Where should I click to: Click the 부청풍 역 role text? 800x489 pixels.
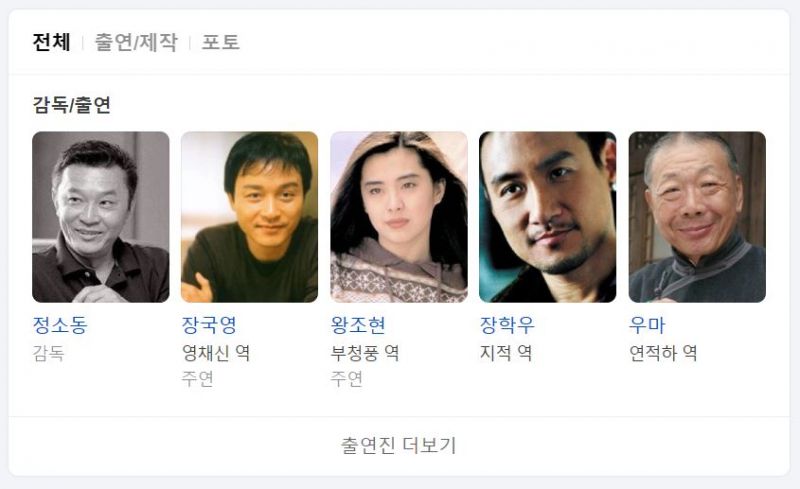(365, 353)
